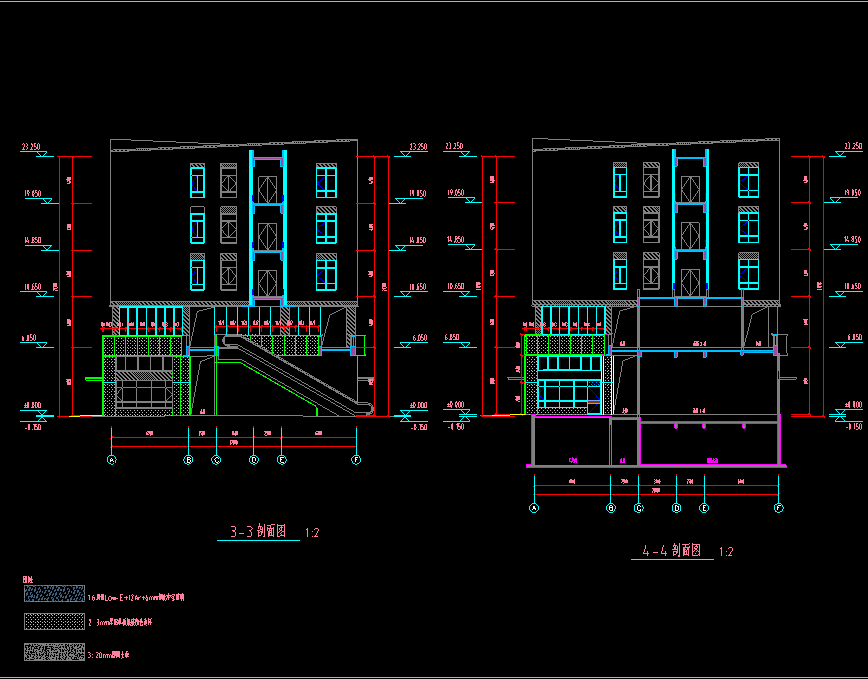Select axis F bubble under section 3-3
Screen dimensions: 868x679
(x=356, y=460)
